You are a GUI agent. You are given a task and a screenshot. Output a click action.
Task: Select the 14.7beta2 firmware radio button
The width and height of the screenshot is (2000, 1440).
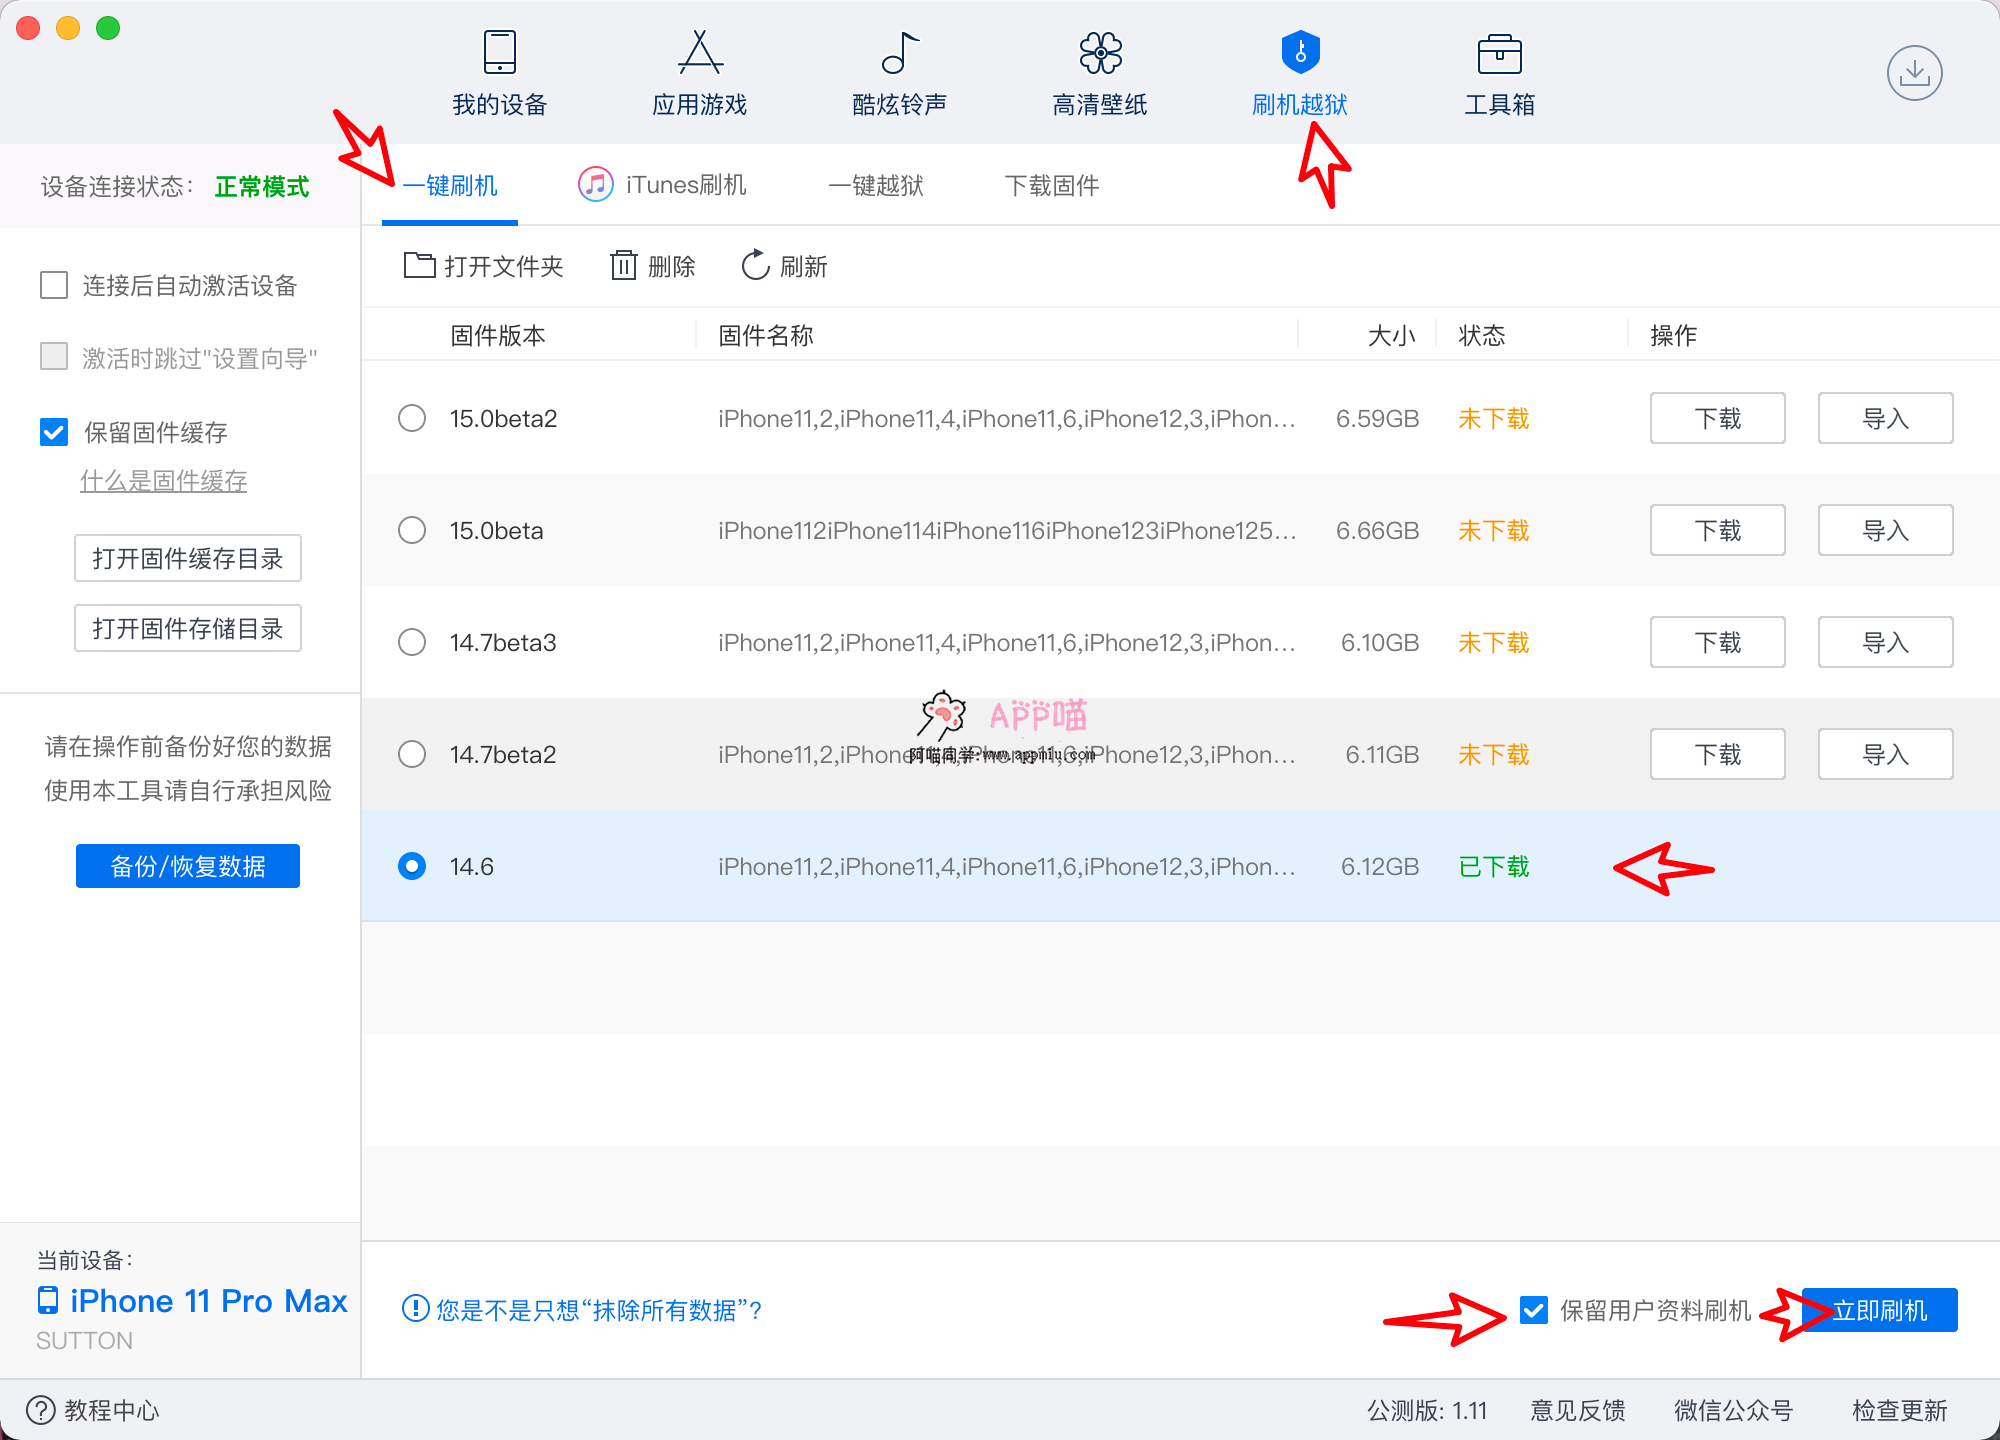[412, 754]
